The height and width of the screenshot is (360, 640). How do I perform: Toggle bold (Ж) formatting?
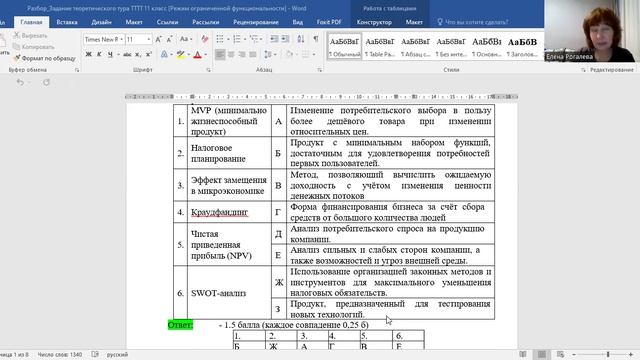pyautogui.click(x=88, y=54)
